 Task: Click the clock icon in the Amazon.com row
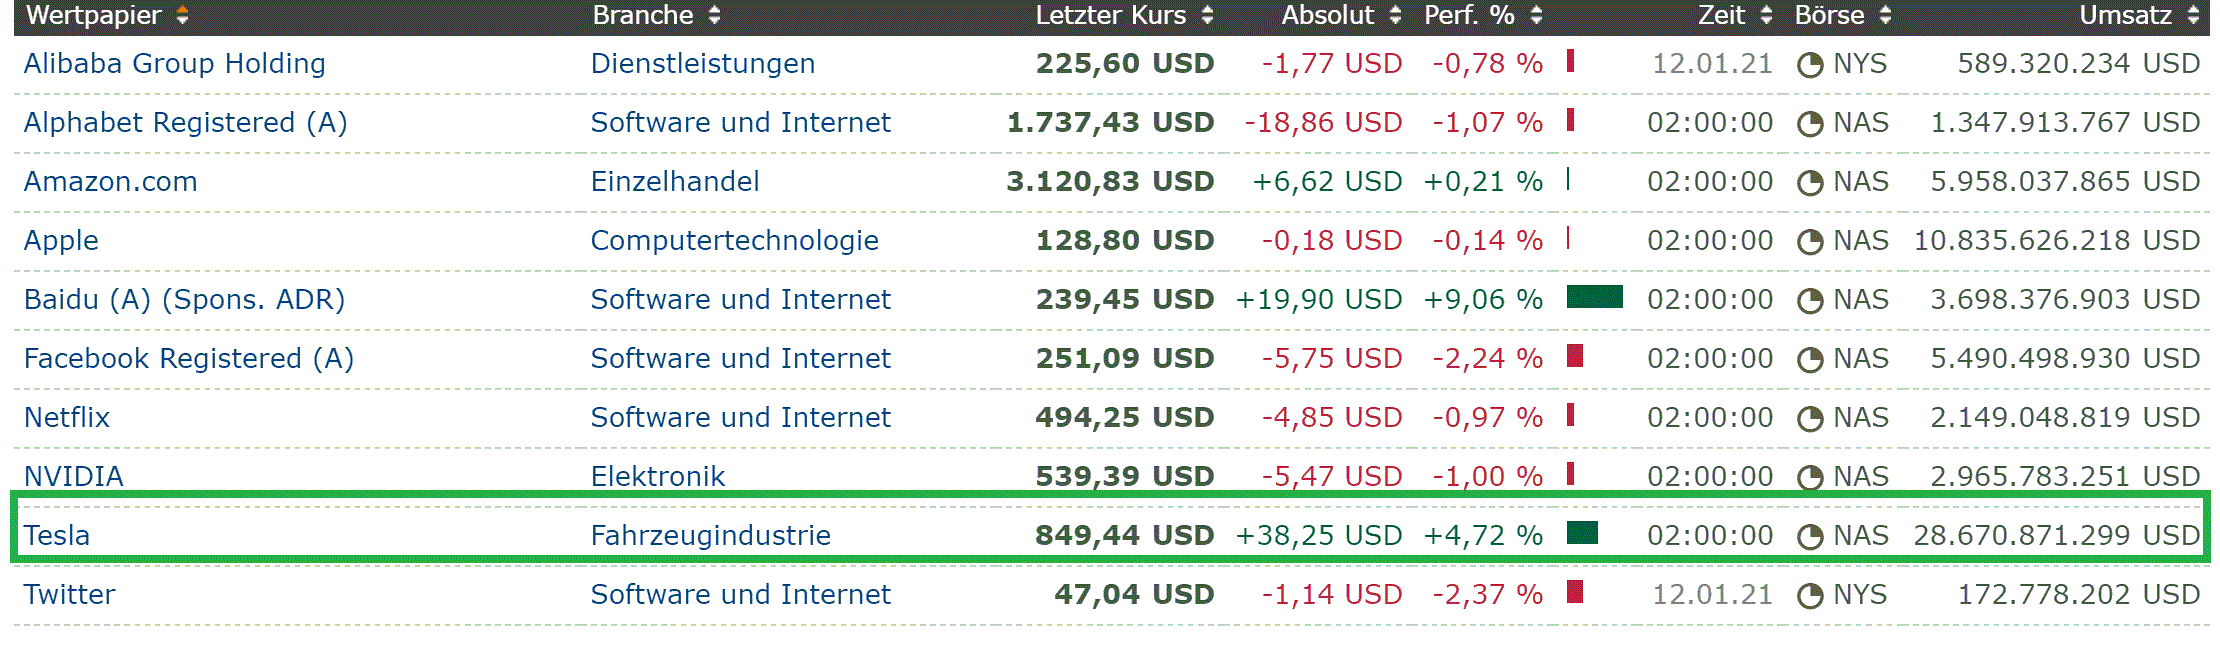[x=1811, y=180]
